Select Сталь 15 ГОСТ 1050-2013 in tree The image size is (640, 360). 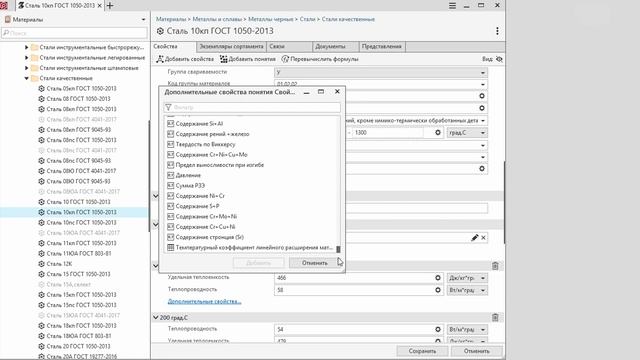click(78, 274)
